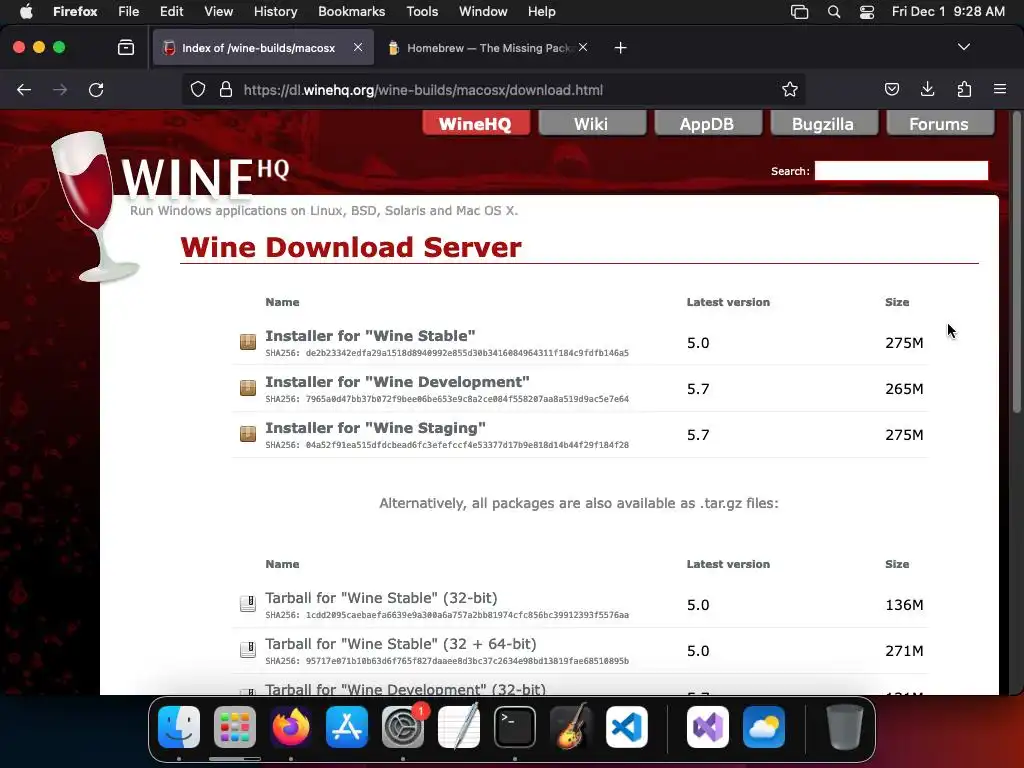Reload the current page
The height and width of the screenshot is (768, 1024).
pyautogui.click(x=96, y=90)
